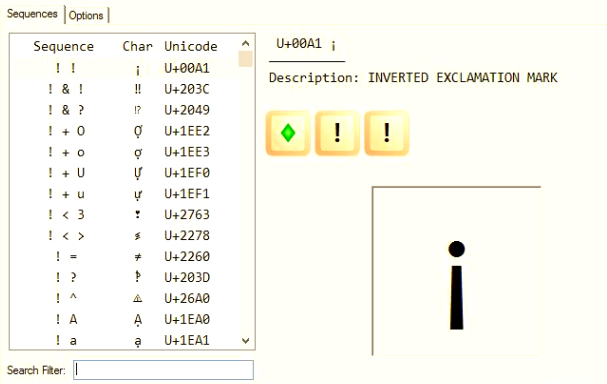Screen dimensions: 607x384
Task: Click the U+00A1 heading in the detail panel
Action: [x=306, y=44]
